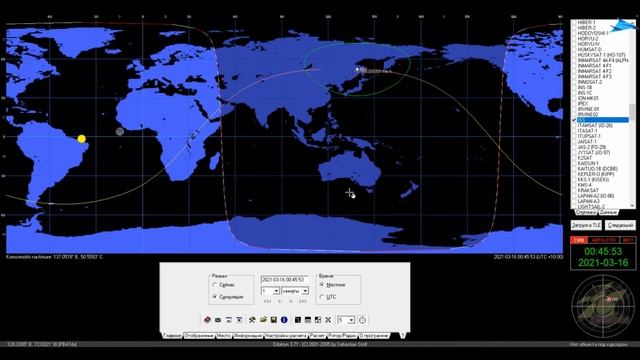The image size is (640, 360).
Task: Click the striped panel layout icon in the toolbar
Action: [x=308, y=320]
